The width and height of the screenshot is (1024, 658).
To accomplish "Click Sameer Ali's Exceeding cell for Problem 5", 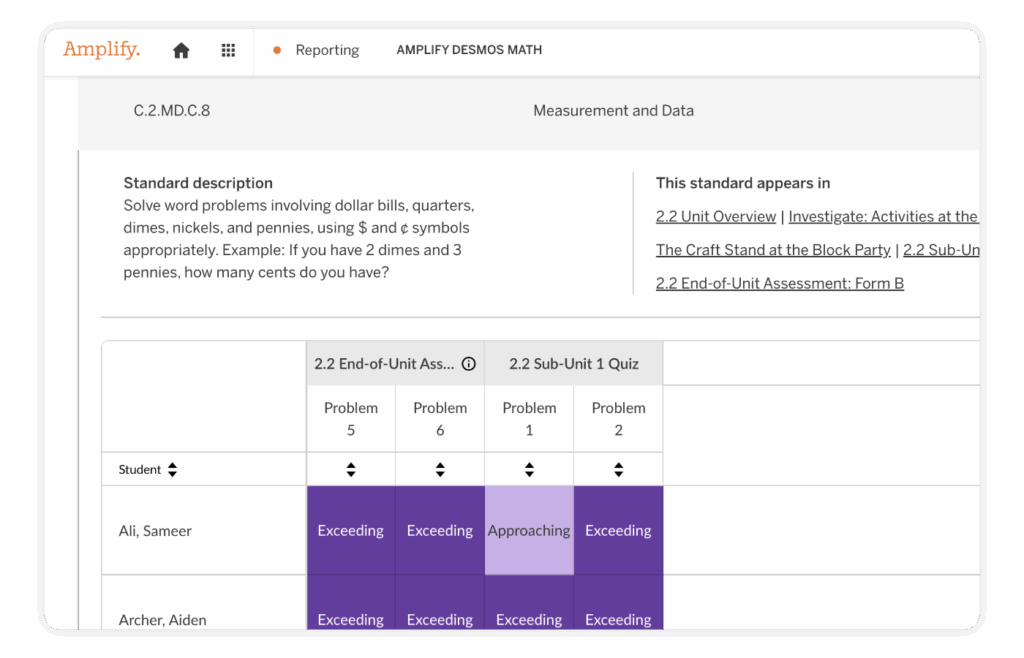I will click(x=351, y=531).
